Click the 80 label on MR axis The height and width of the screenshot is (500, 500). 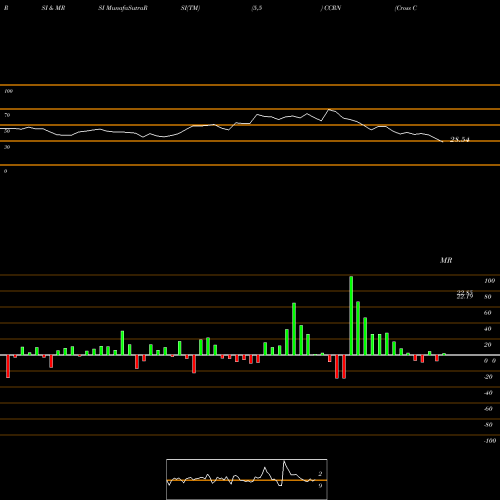(x=488, y=297)
